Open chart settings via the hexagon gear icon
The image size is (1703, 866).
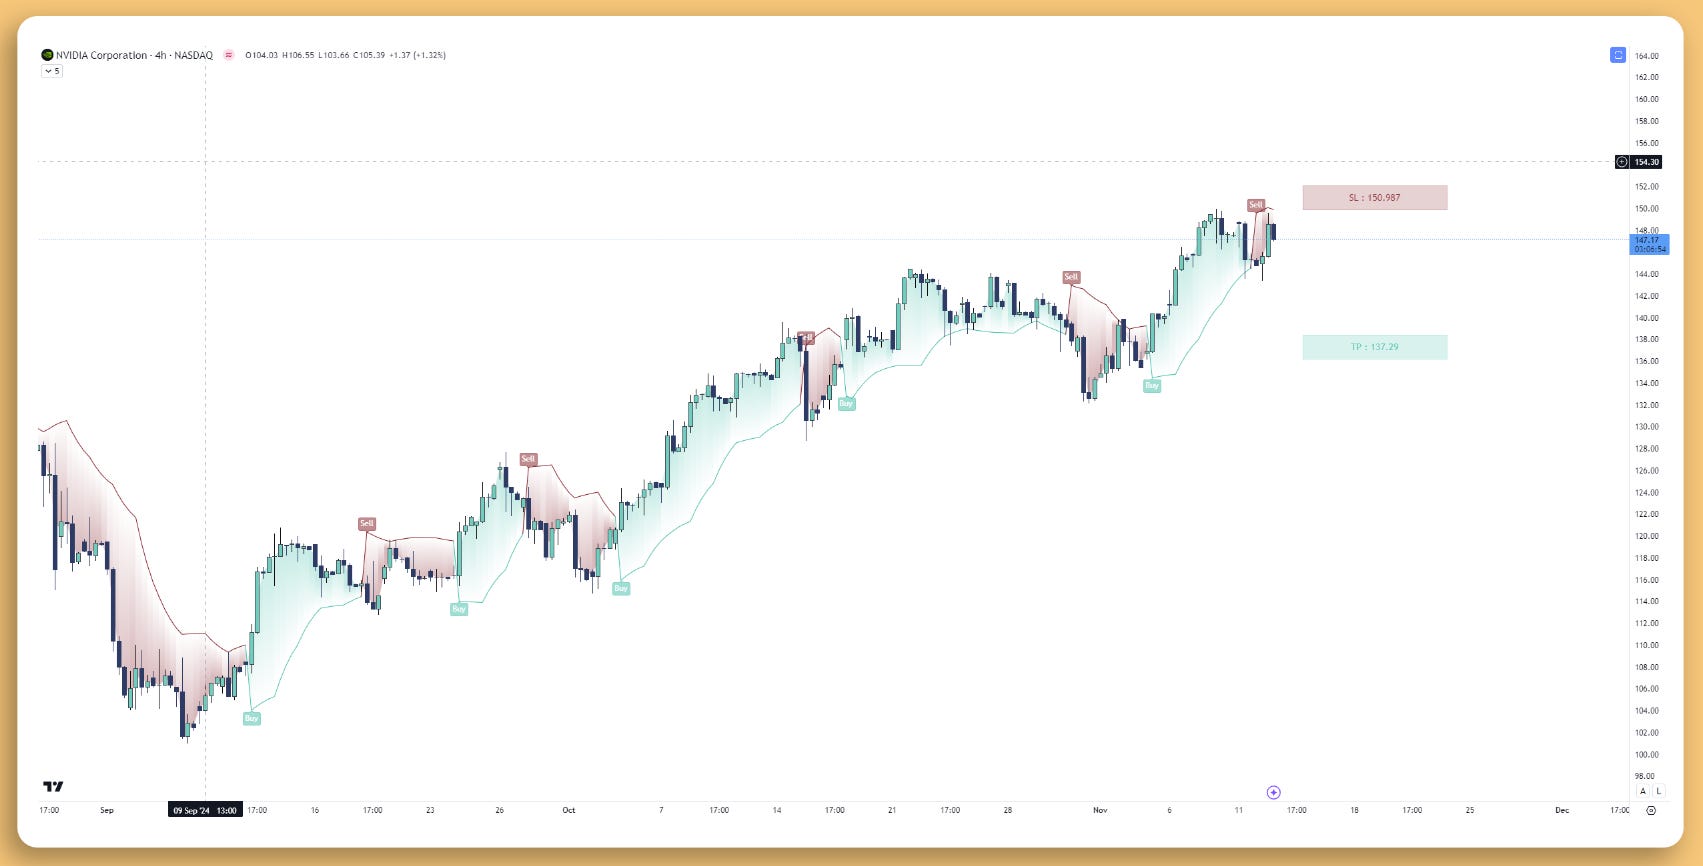point(1651,810)
